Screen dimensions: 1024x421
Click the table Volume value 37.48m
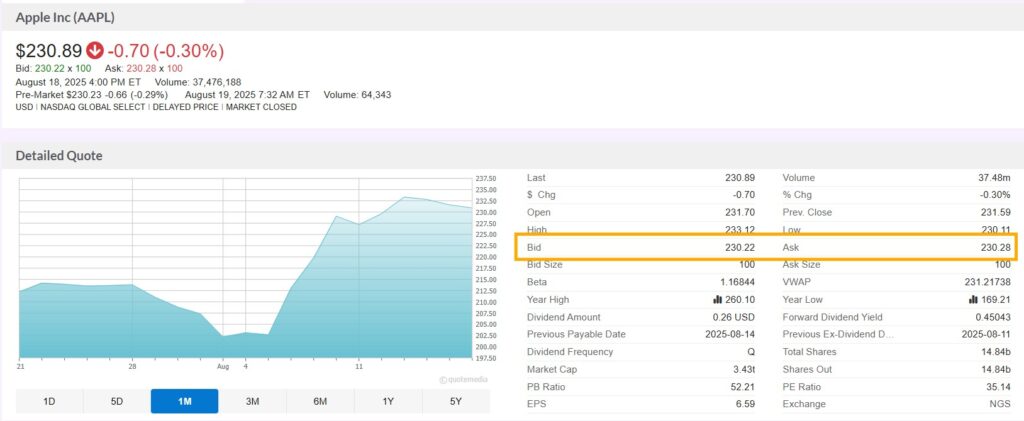click(996, 178)
